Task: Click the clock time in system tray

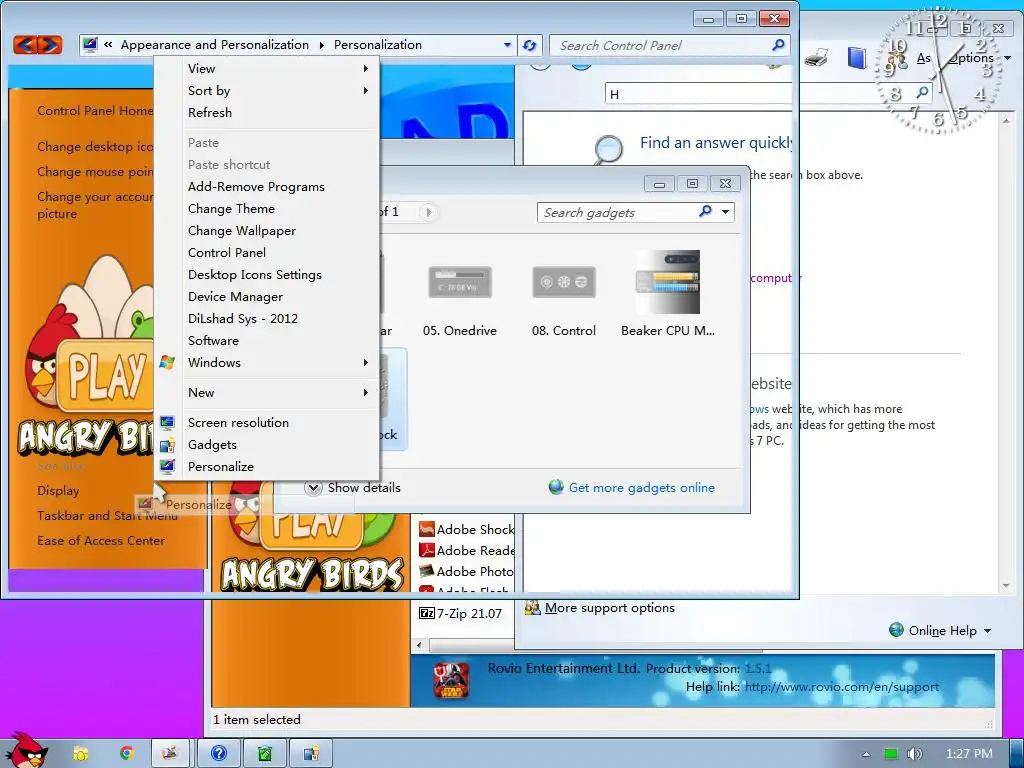Action: [x=969, y=754]
